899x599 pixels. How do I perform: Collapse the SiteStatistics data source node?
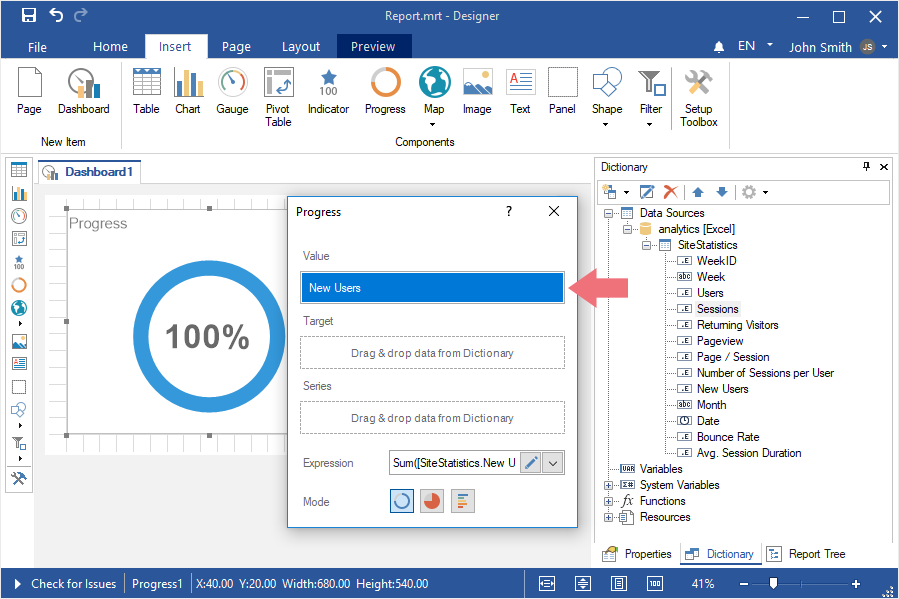point(646,245)
